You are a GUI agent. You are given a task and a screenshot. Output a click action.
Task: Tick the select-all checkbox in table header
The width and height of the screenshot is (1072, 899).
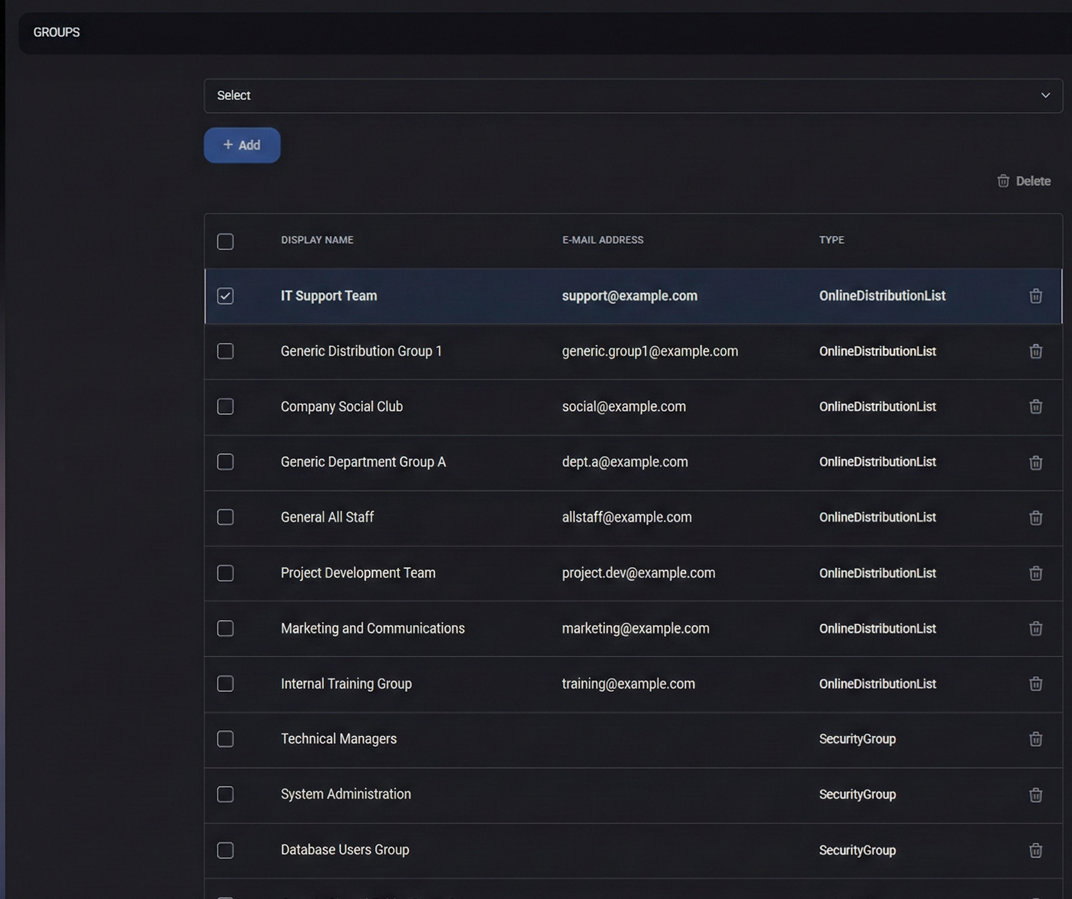coord(225,241)
